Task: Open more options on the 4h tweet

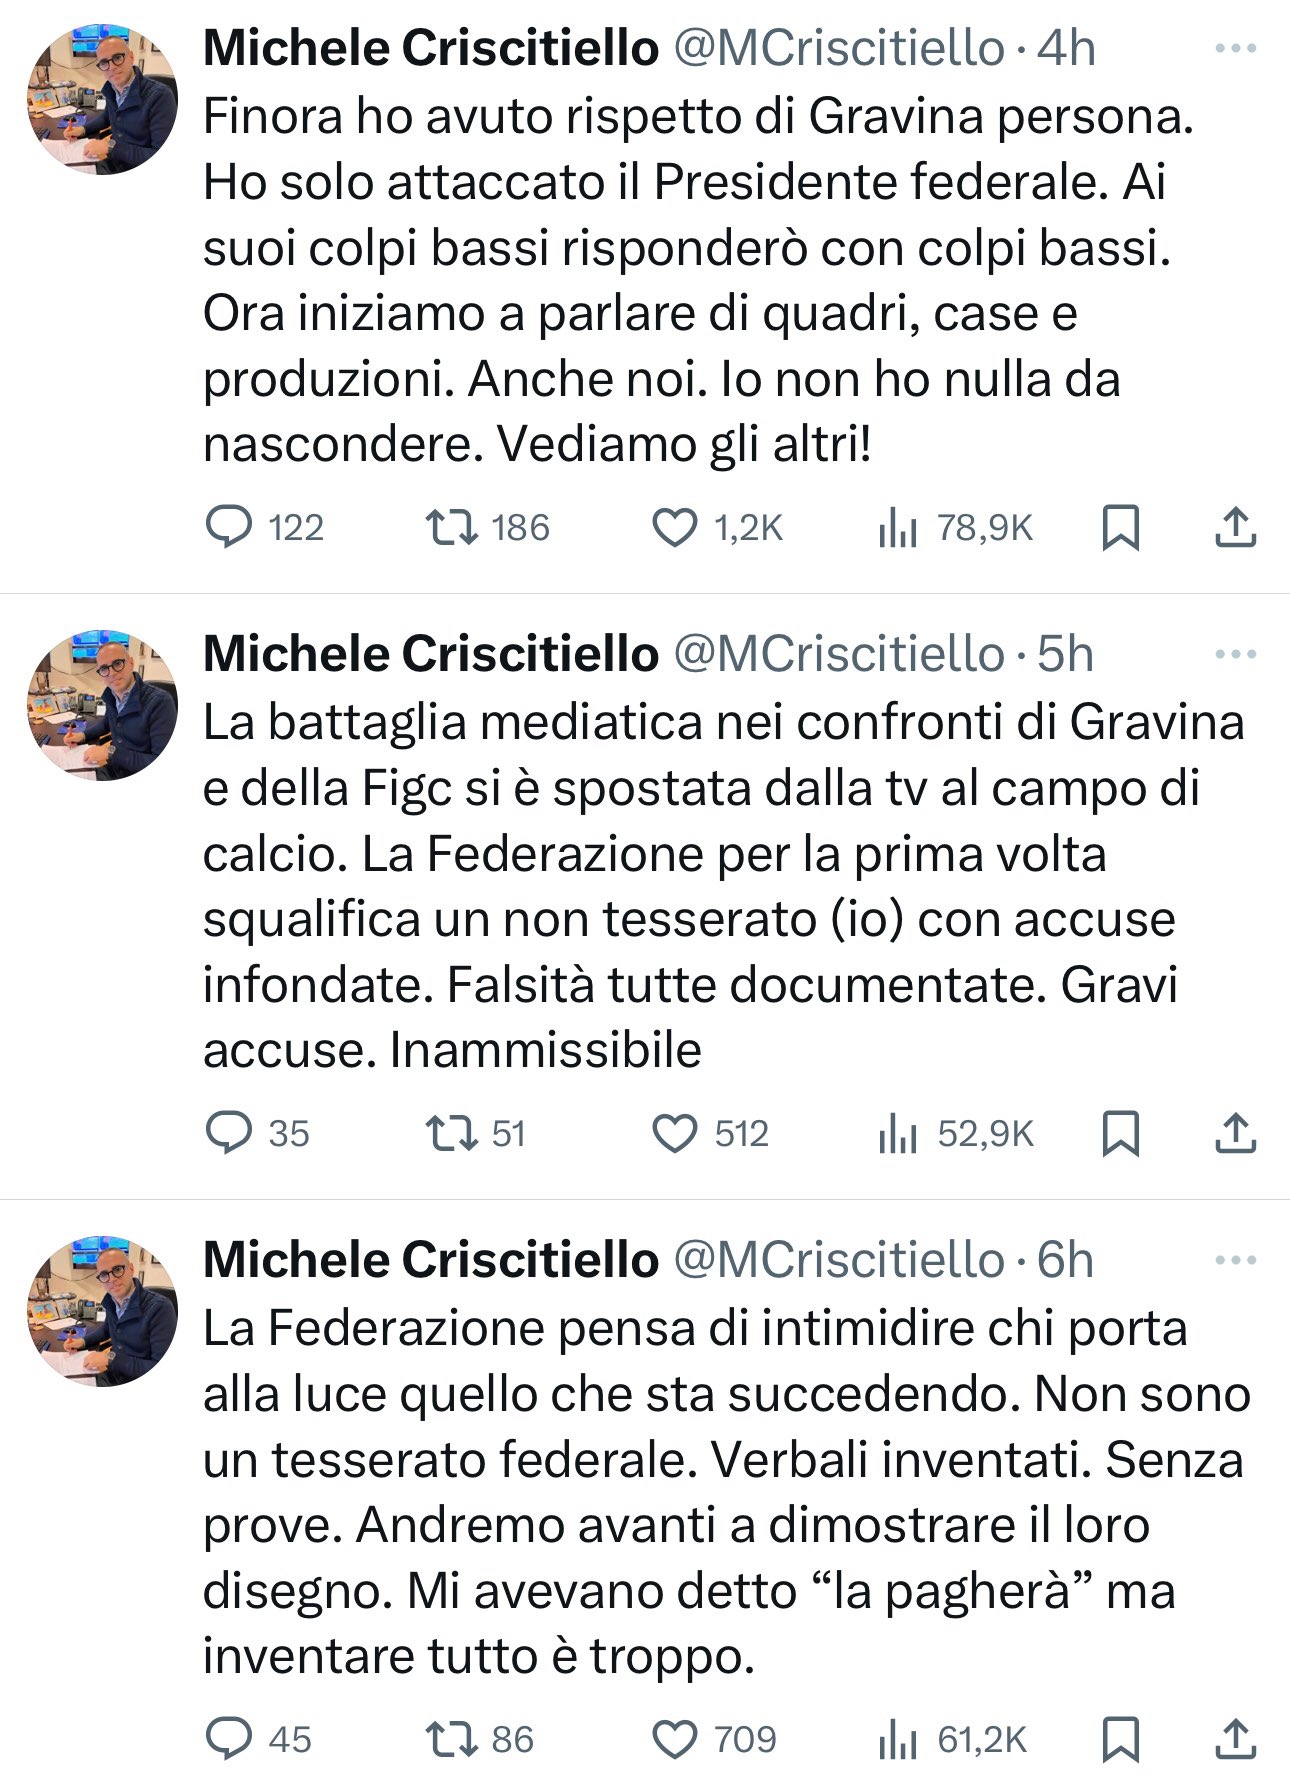Action: (1235, 48)
